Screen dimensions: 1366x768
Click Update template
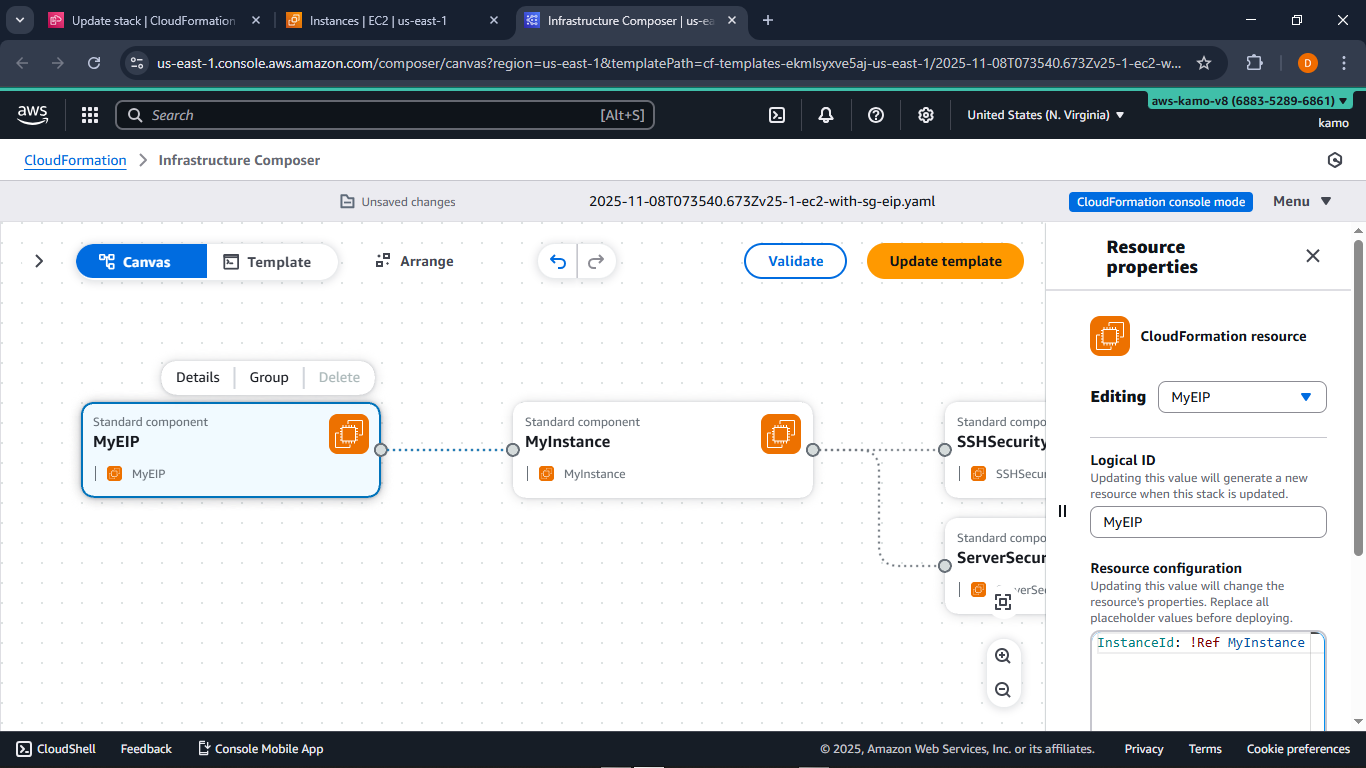[x=944, y=261]
